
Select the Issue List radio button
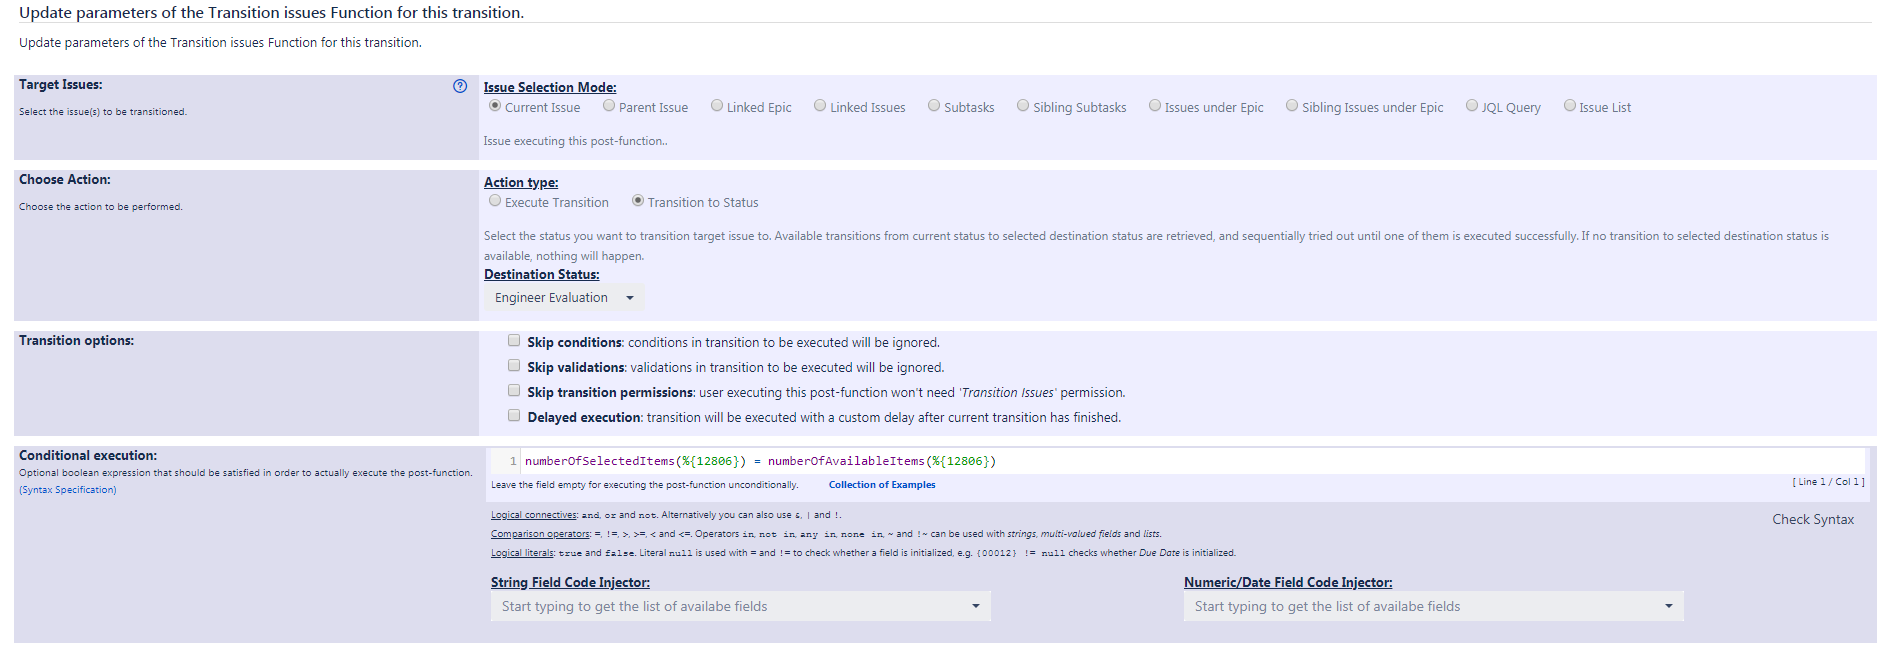pyautogui.click(x=1570, y=106)
